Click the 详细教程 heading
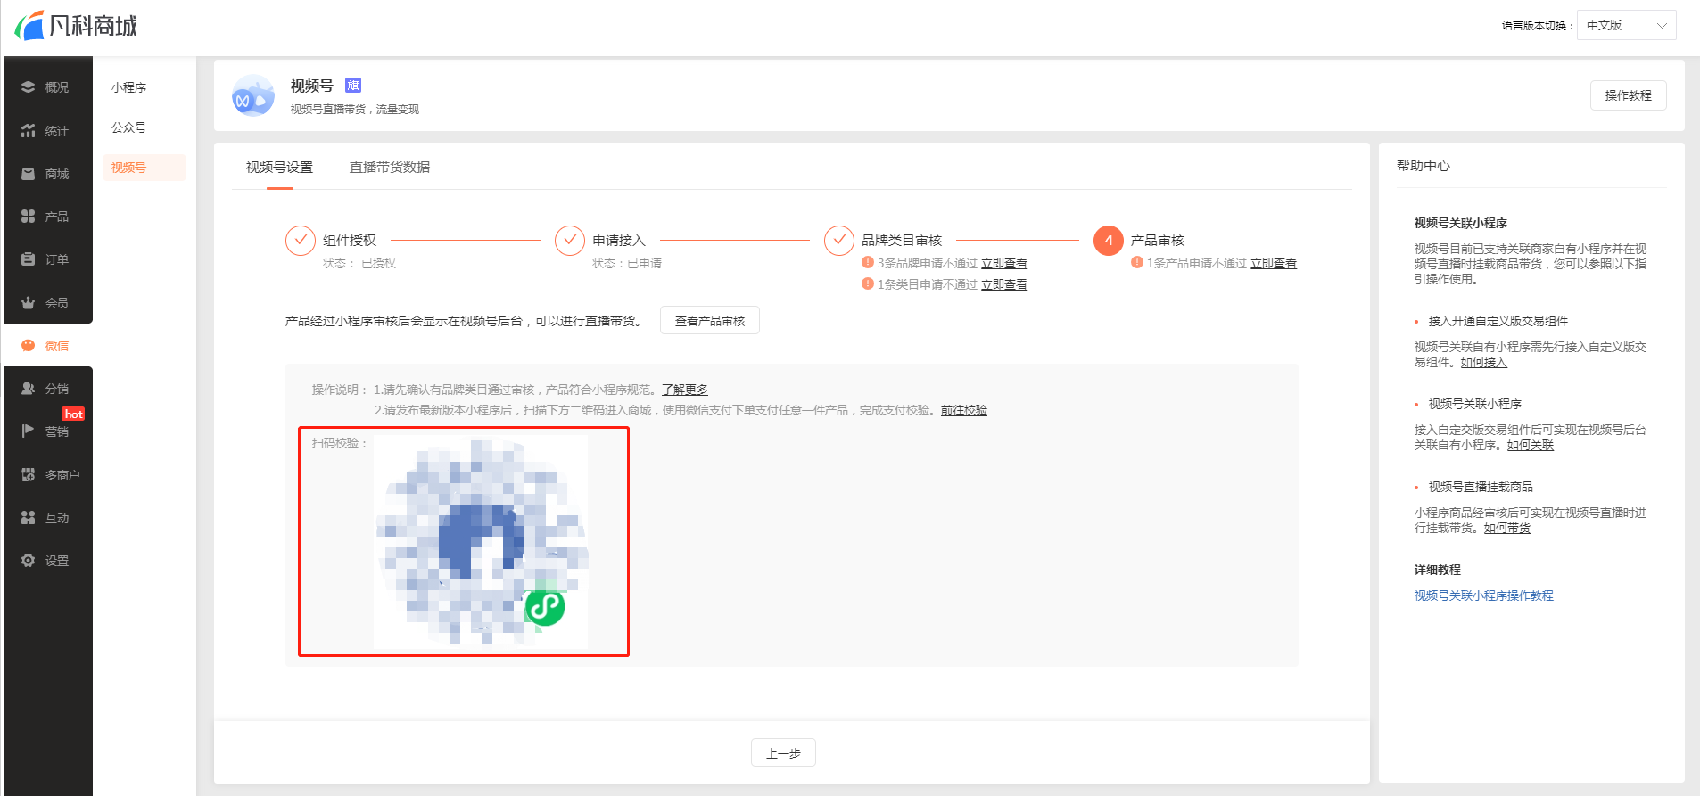 pyautogui.click(x=1437, y=570)
